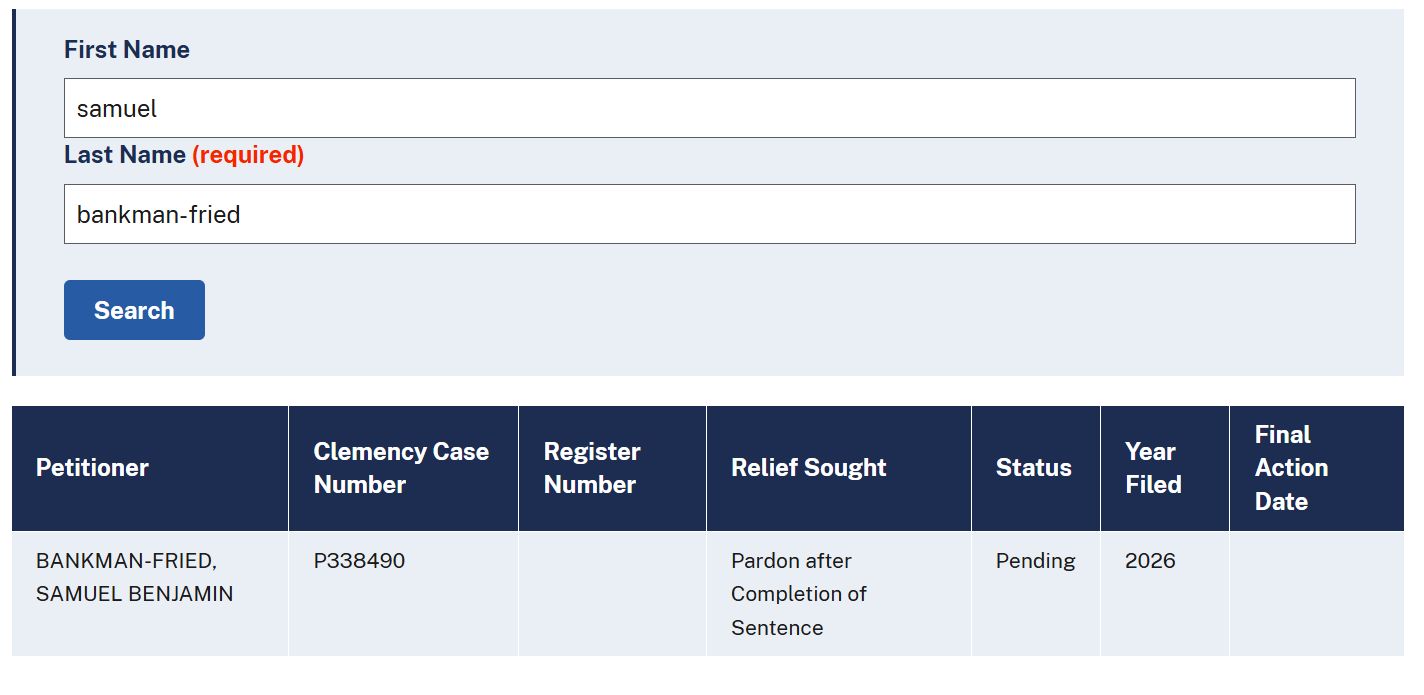1424x695 pixels.
Task: Select the Clemency Case Number column header
Action: [x=403, y=468]
